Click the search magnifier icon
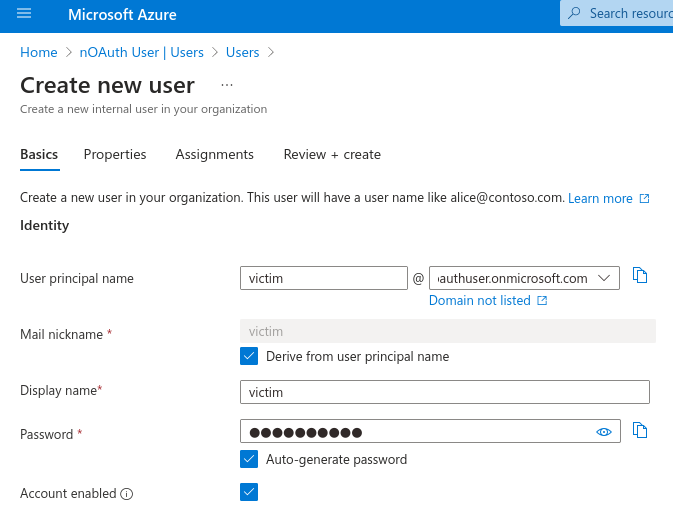This screenshot has width=673, height=514. click(574, 13)
